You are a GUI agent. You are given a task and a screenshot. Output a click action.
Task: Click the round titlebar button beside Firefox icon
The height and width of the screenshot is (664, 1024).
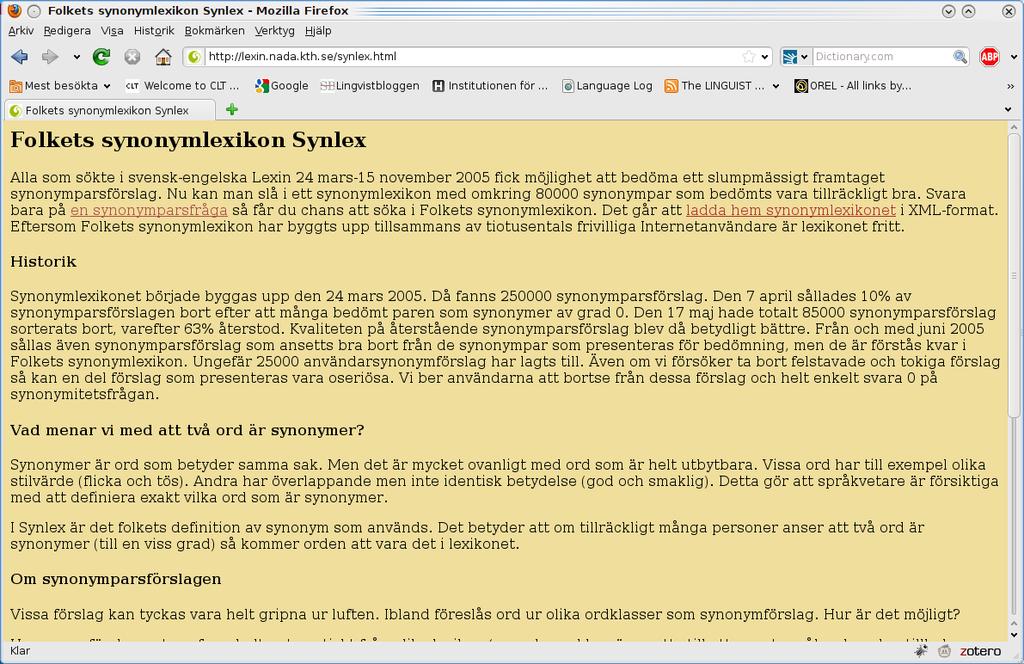coord(35,11)
